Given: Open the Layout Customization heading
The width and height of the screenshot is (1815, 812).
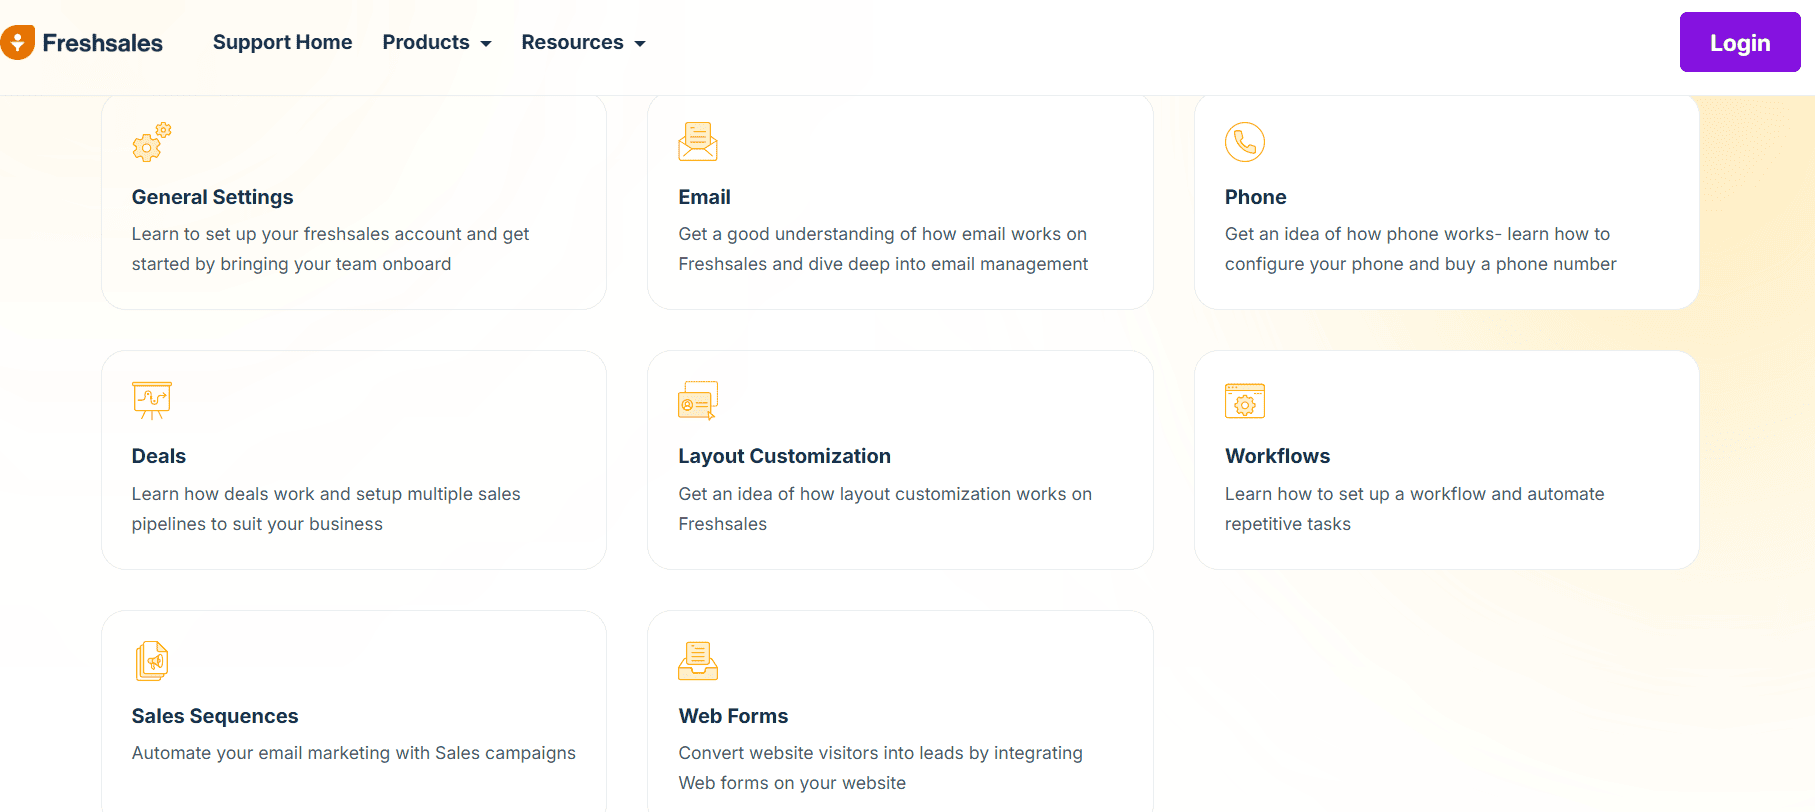Looking at the screenshot, I should tap(784, 456).
